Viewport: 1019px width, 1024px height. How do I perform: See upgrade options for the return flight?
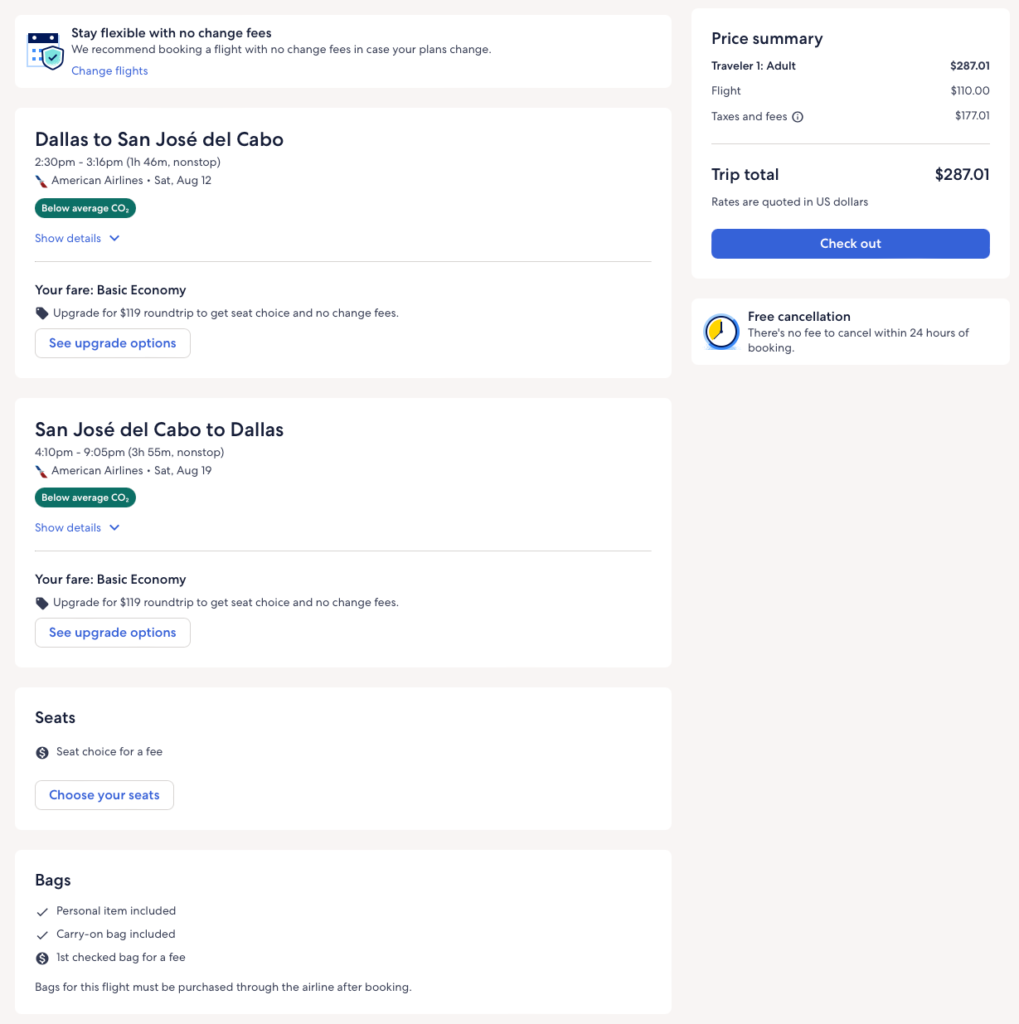pos(112,633)
